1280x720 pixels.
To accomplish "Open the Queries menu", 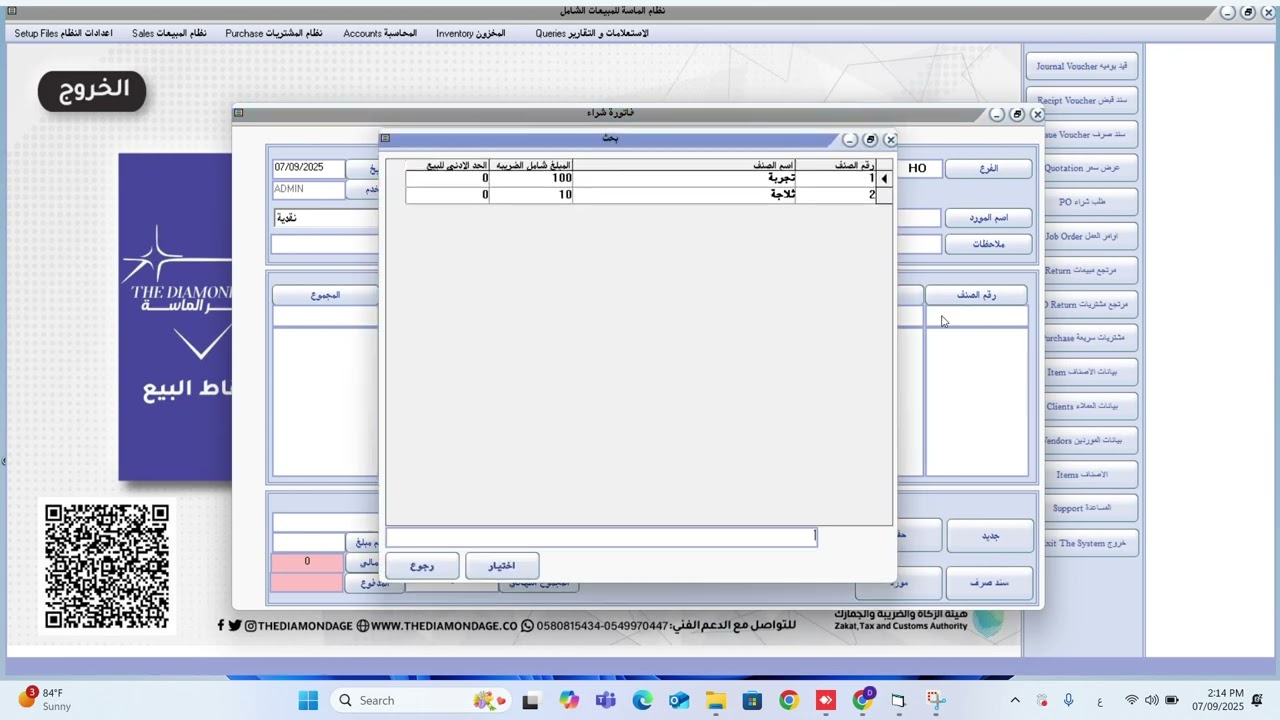I will (x=592, y=33).
